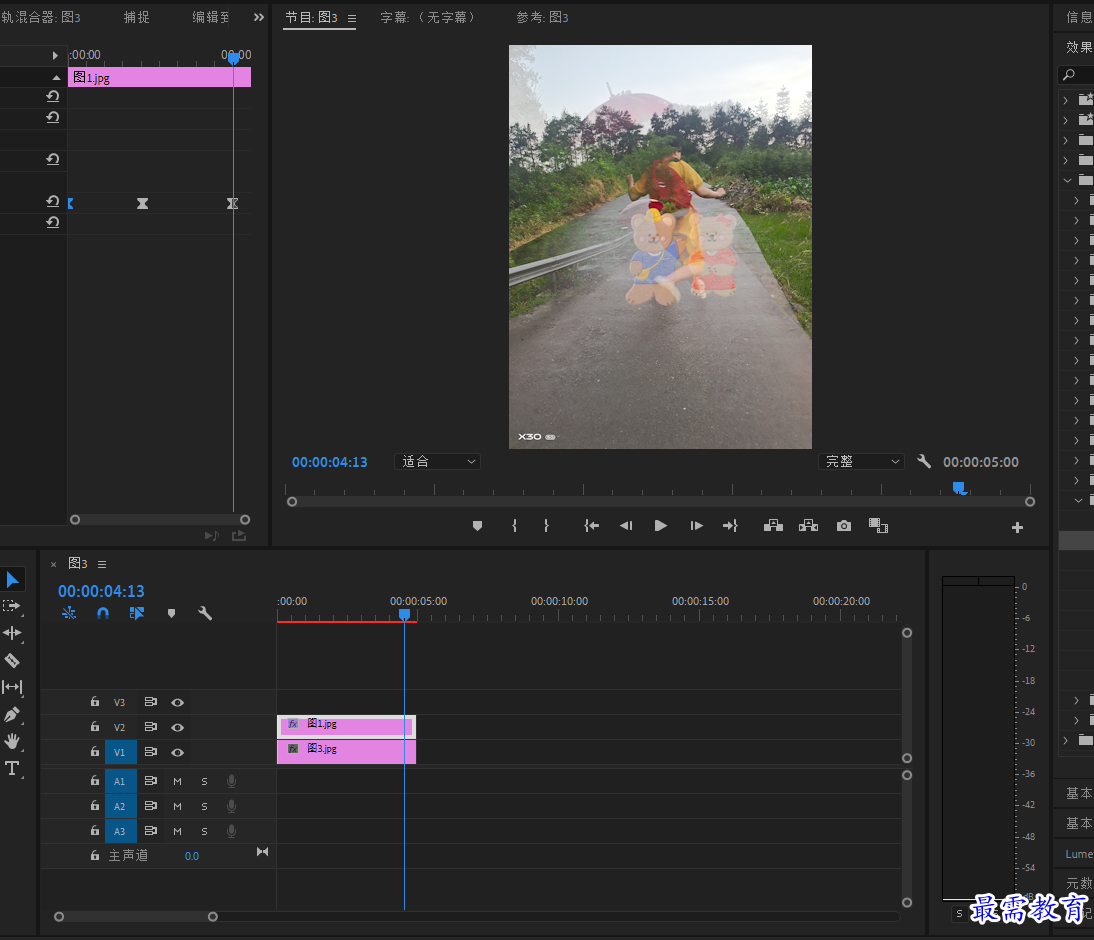Open timeline display settings wrench
1094x940 pixels.
coord(204,613)
